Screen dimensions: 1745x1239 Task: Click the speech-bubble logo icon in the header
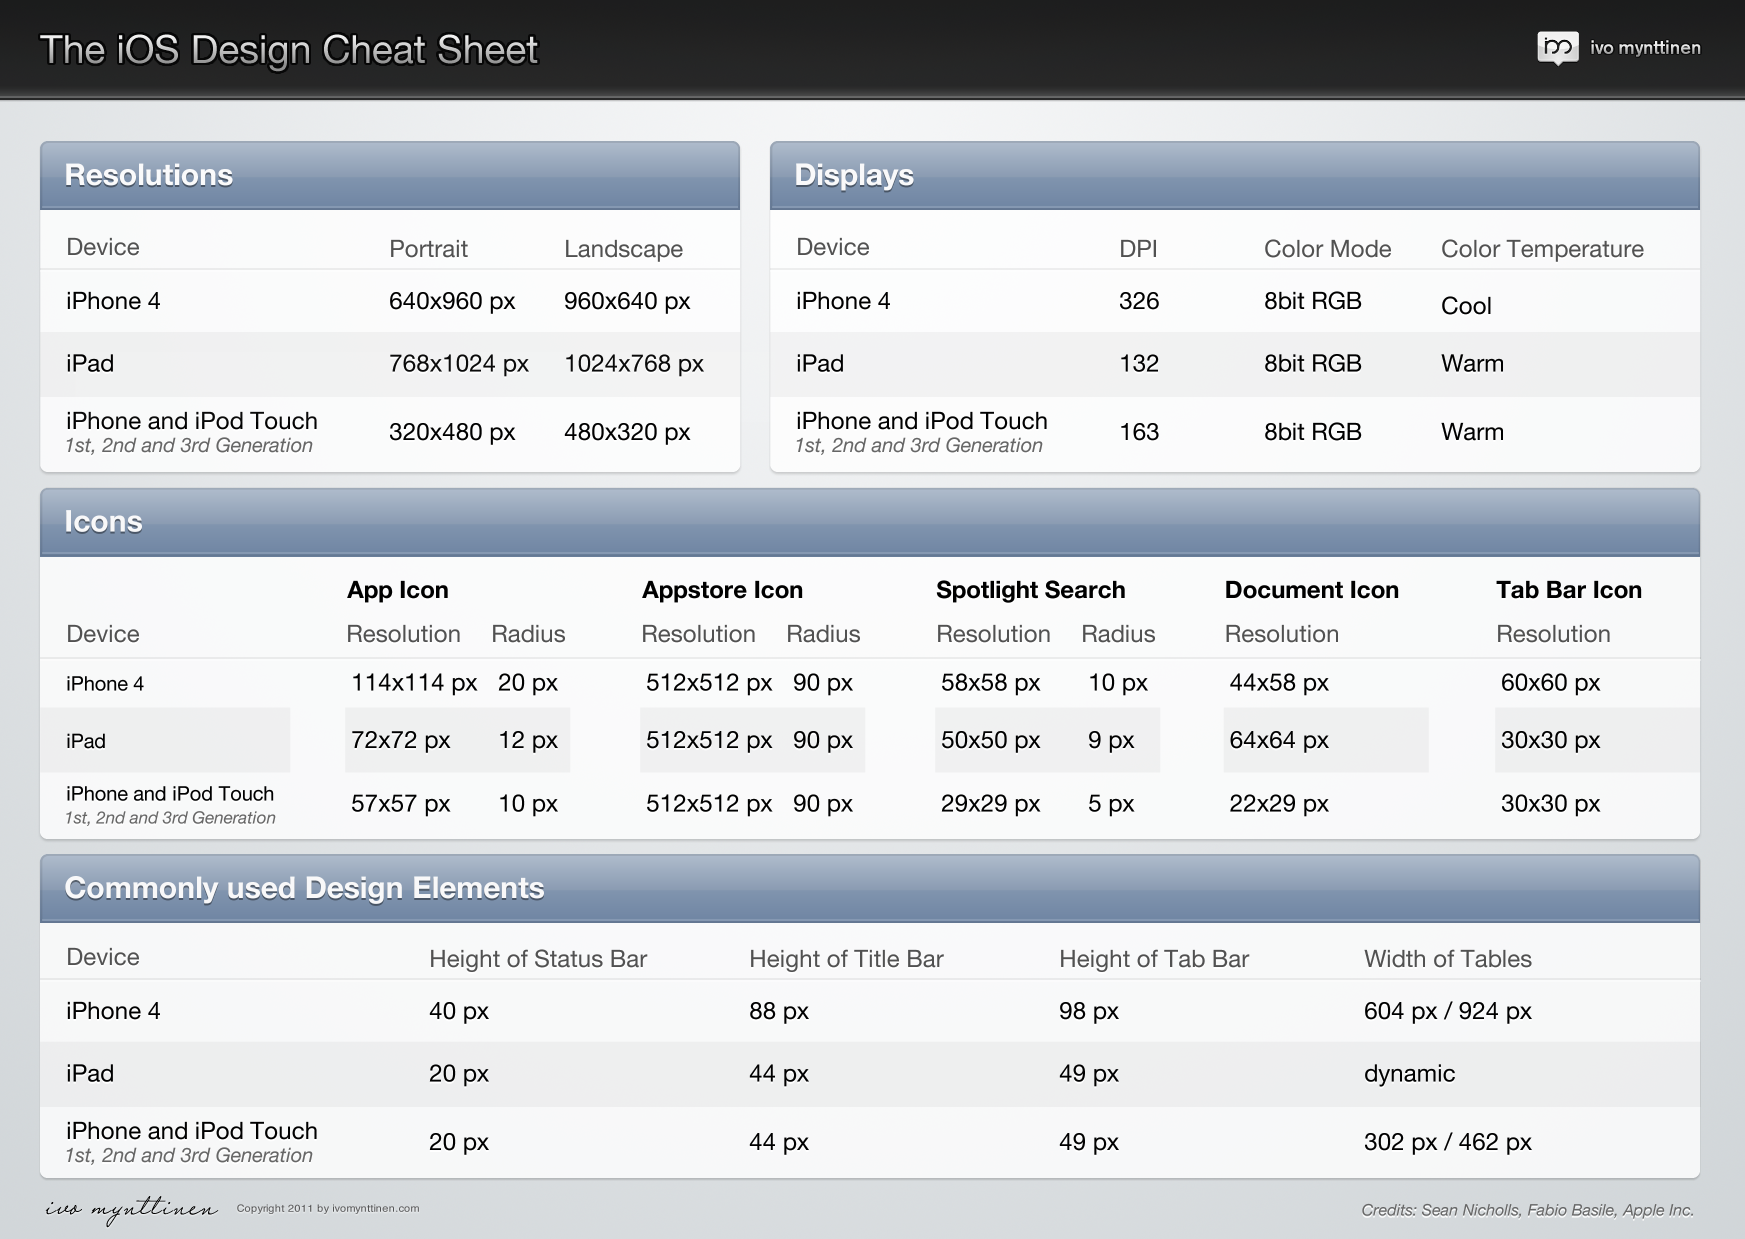tap(1557, 47)
